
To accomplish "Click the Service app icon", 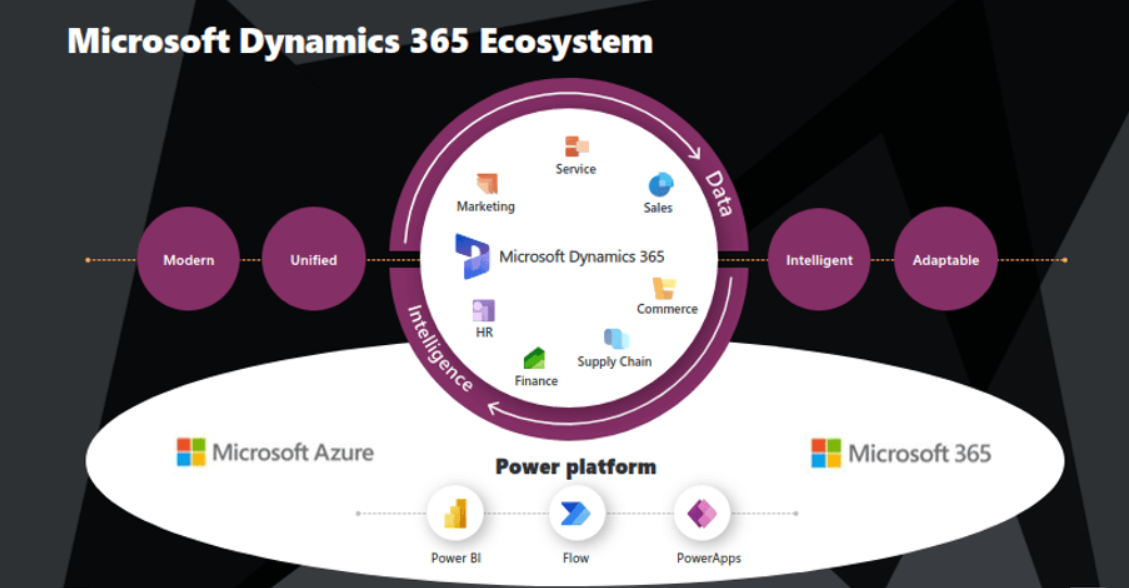I will (577, 146).
